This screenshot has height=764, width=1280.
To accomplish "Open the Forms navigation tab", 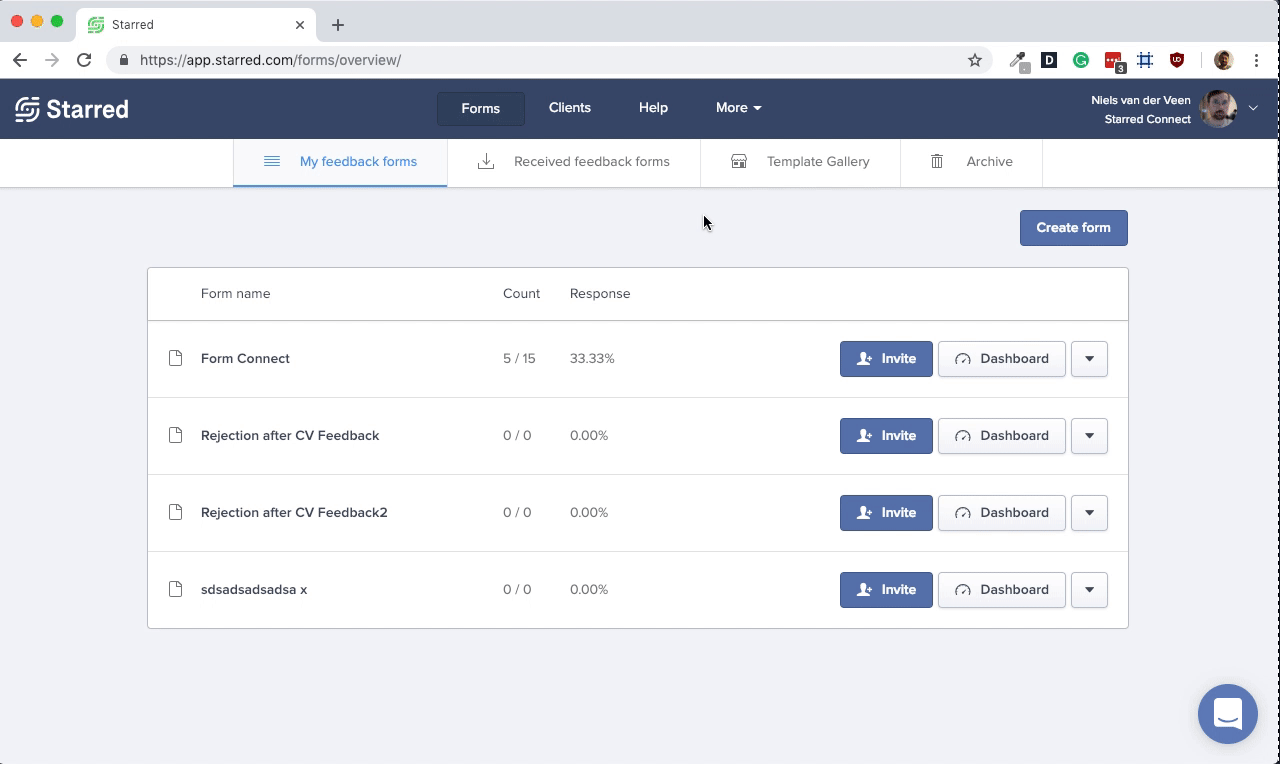I will click(480, 108).
